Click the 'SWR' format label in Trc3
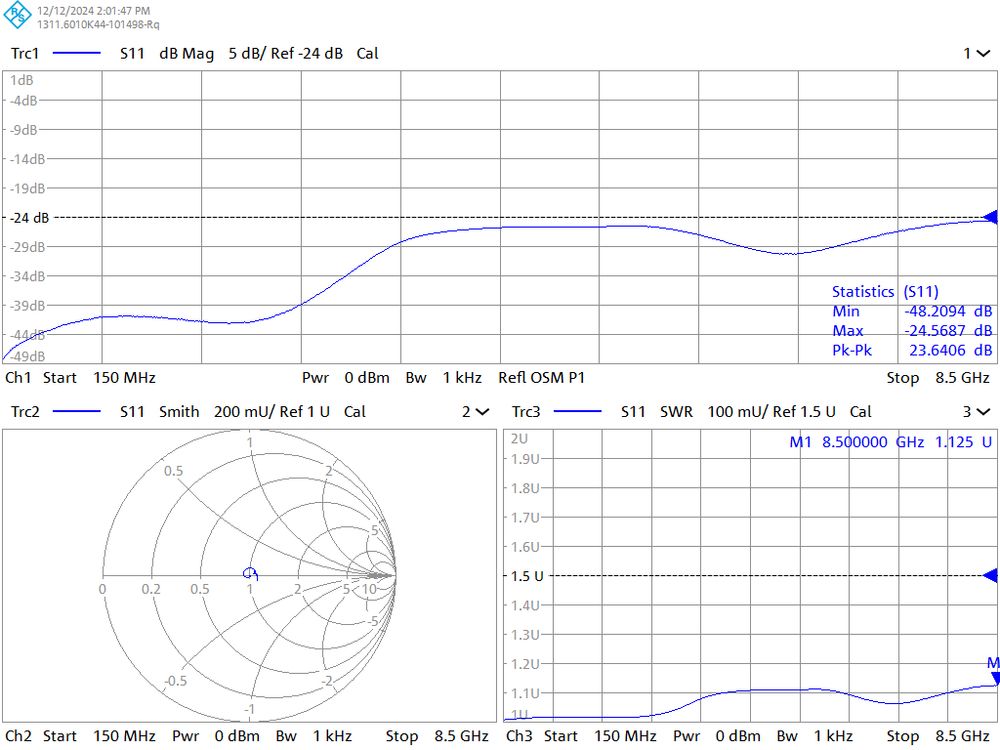1000x750 pixels. (x=677, y=412)
